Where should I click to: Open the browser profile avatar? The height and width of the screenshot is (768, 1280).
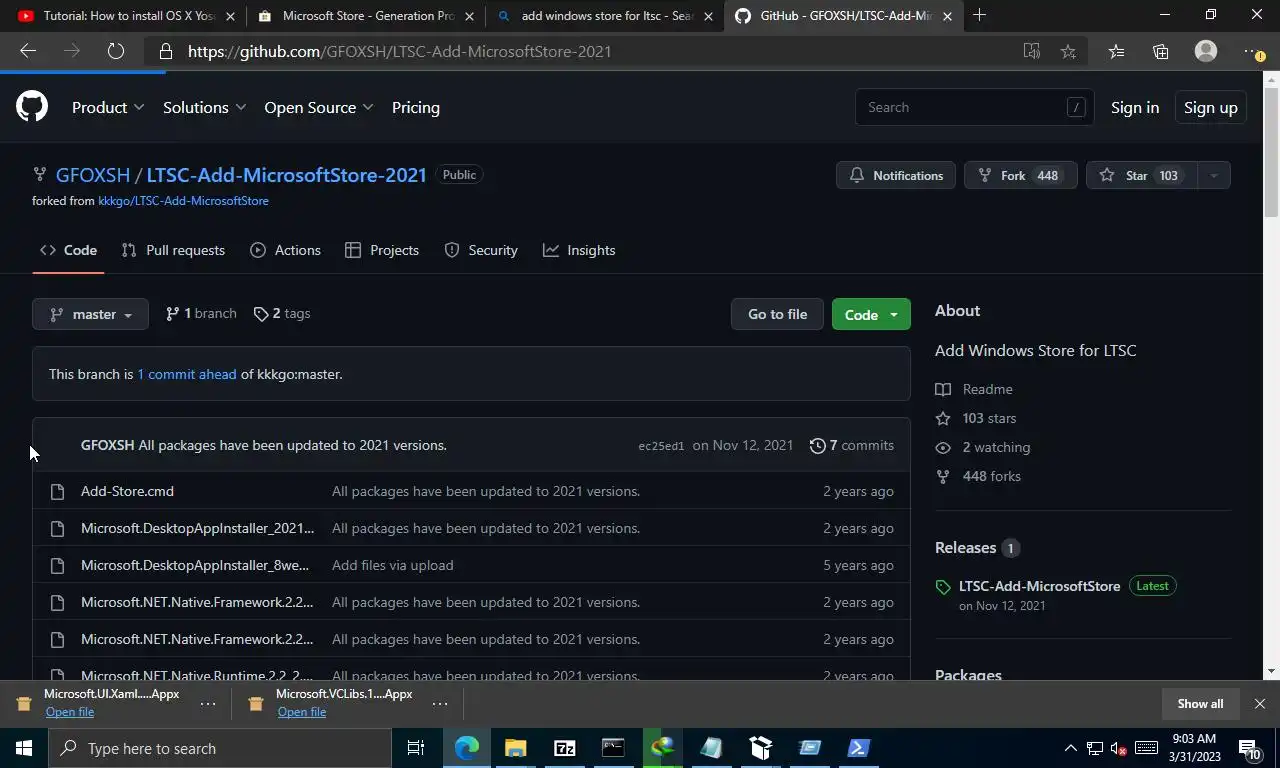(1206, 51)
